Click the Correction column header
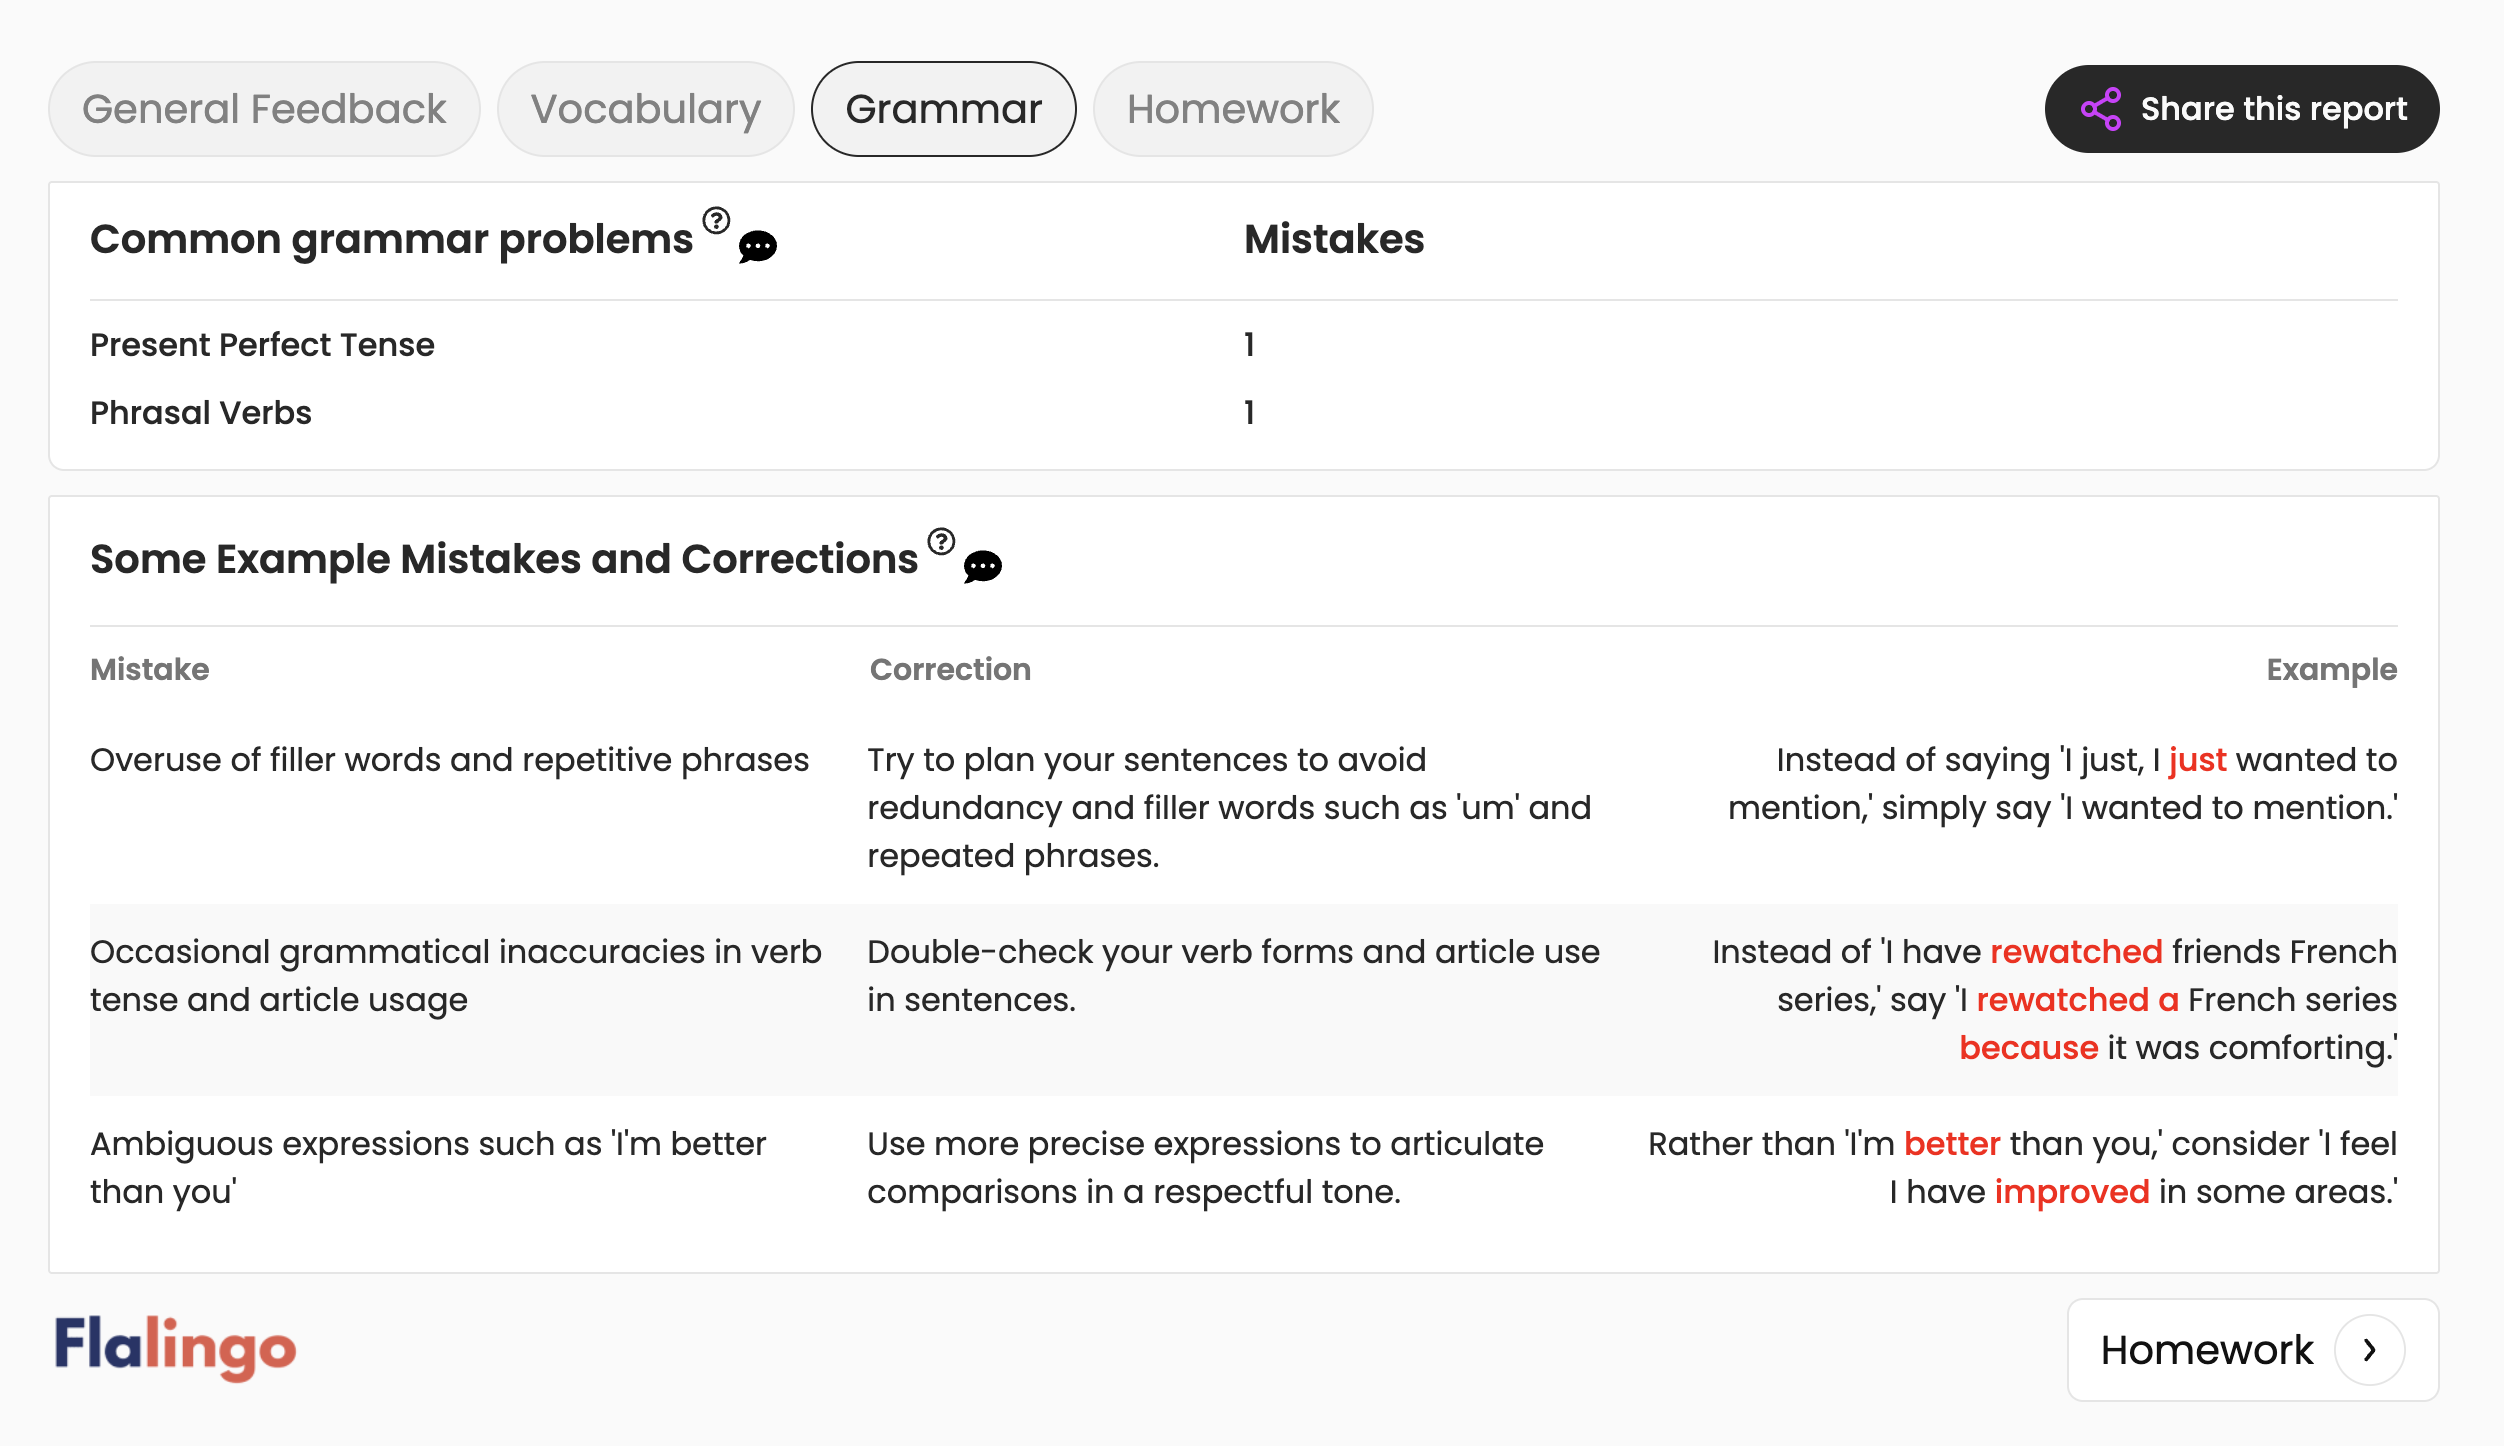The height and width of the screenshot is (1446, 2504). (x=950, y=670)
